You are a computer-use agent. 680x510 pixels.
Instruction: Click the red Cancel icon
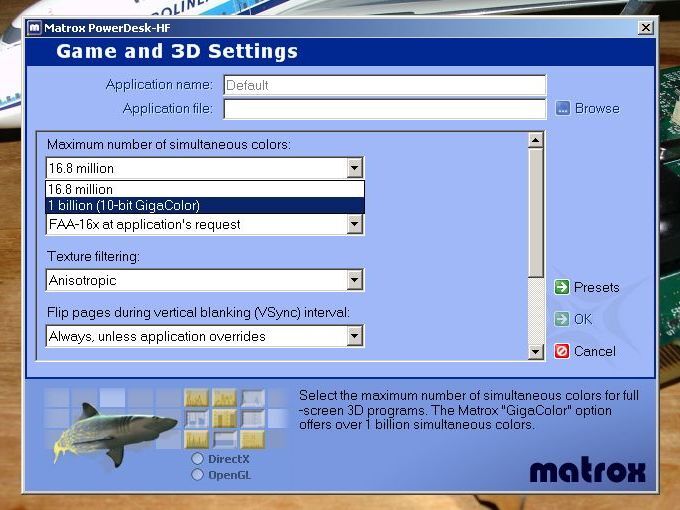coord(562,351)
